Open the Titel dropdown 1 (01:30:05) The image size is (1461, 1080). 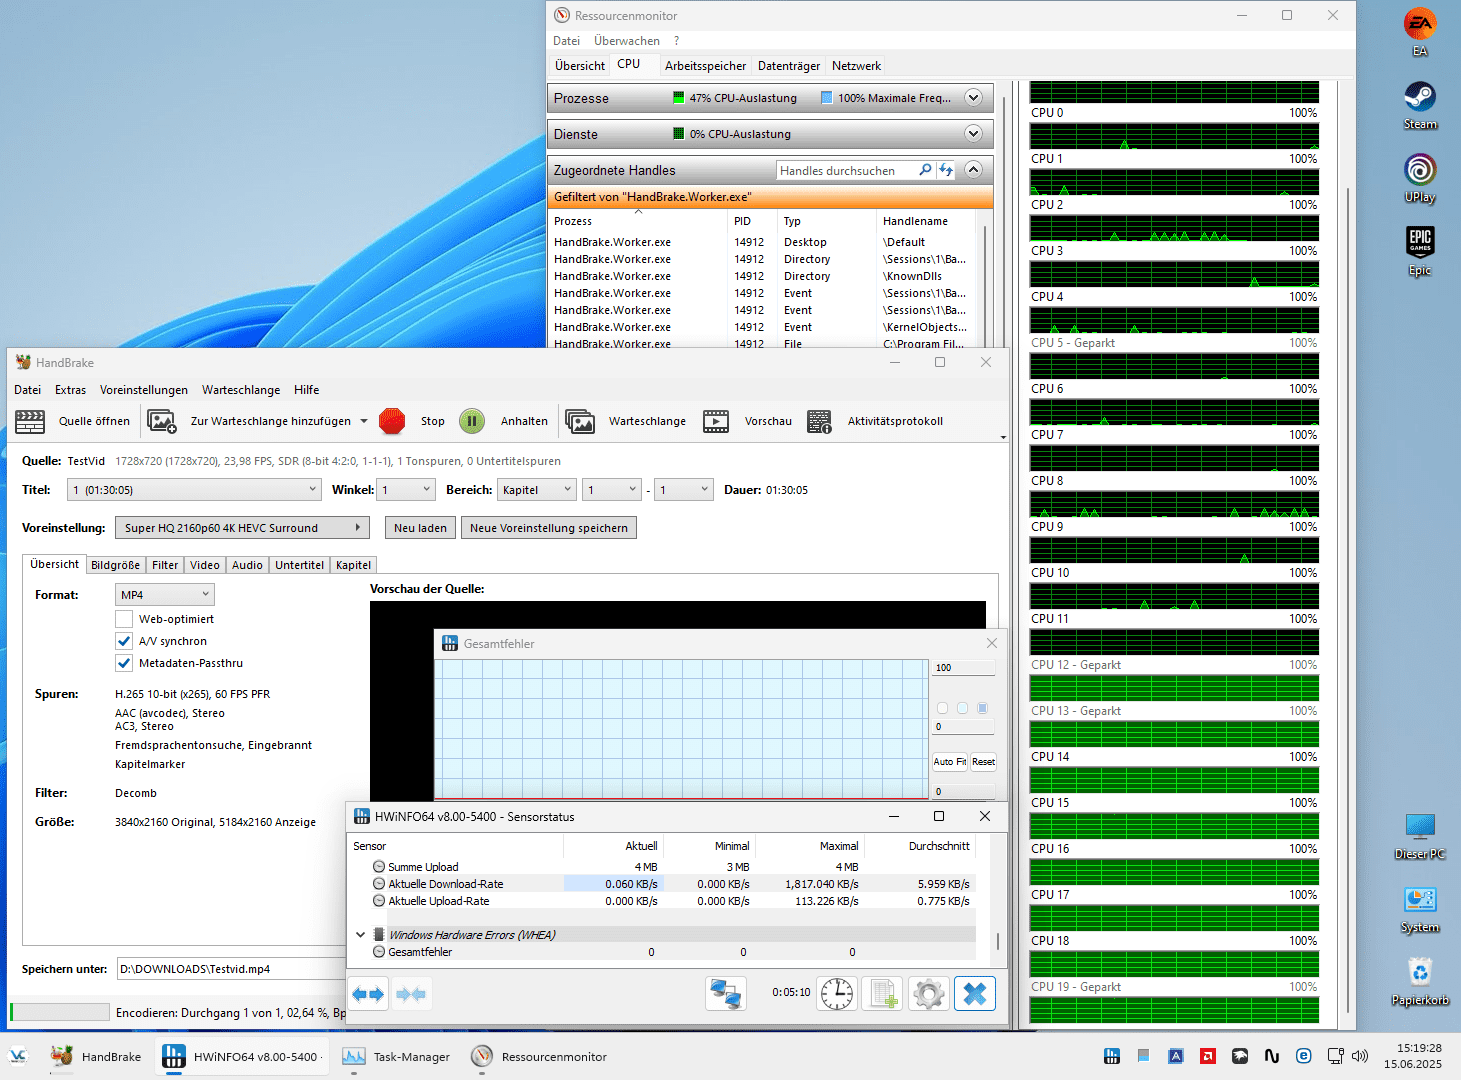[194, 490]
